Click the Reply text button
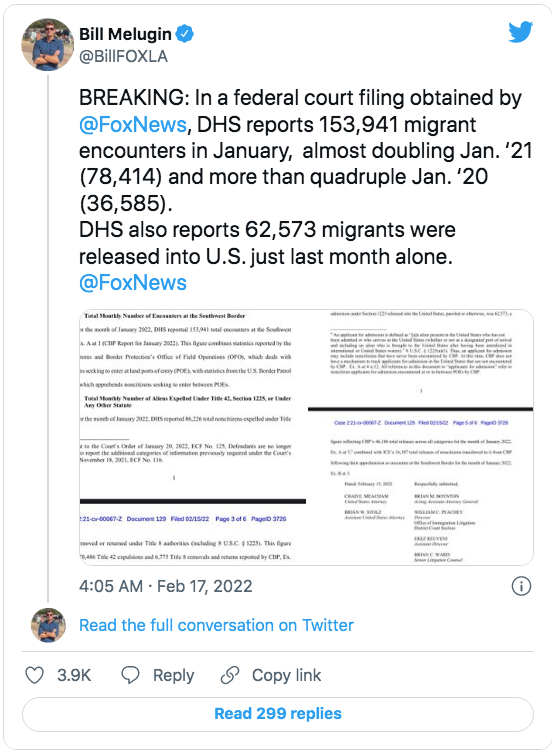The width and height of the screenshot is (552, 753). pyautogui.click(x=173, y=675)
